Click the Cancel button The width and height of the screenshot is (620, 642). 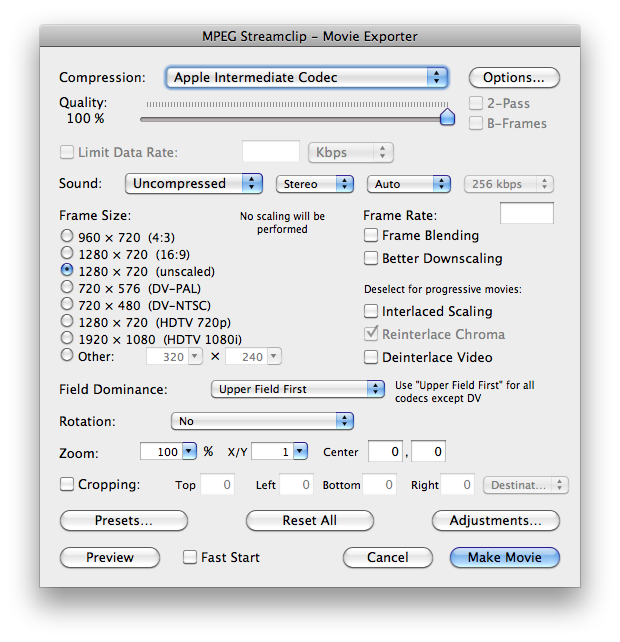pos(387,557)
